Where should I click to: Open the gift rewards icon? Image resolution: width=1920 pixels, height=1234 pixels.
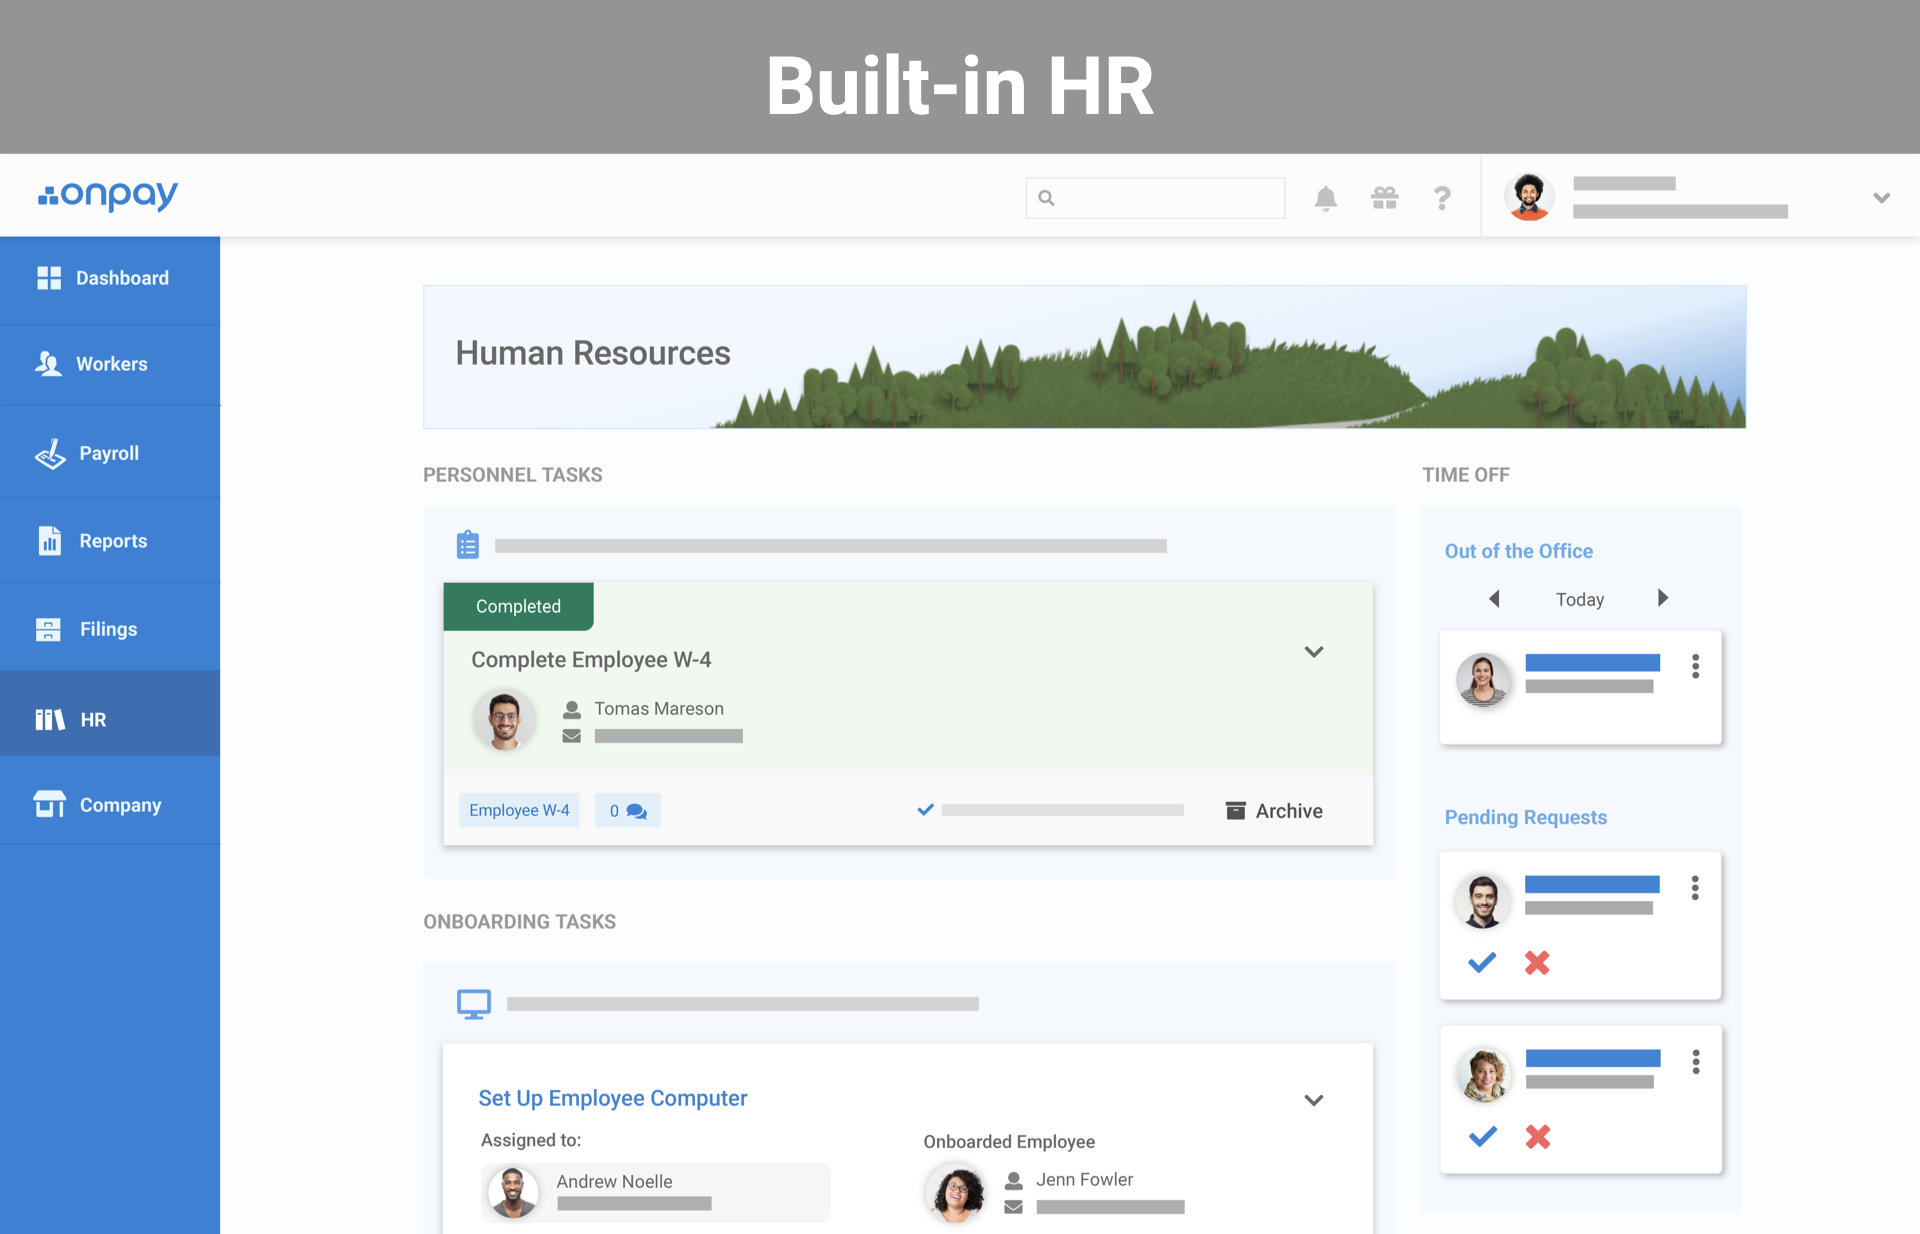coord(1384,198)
